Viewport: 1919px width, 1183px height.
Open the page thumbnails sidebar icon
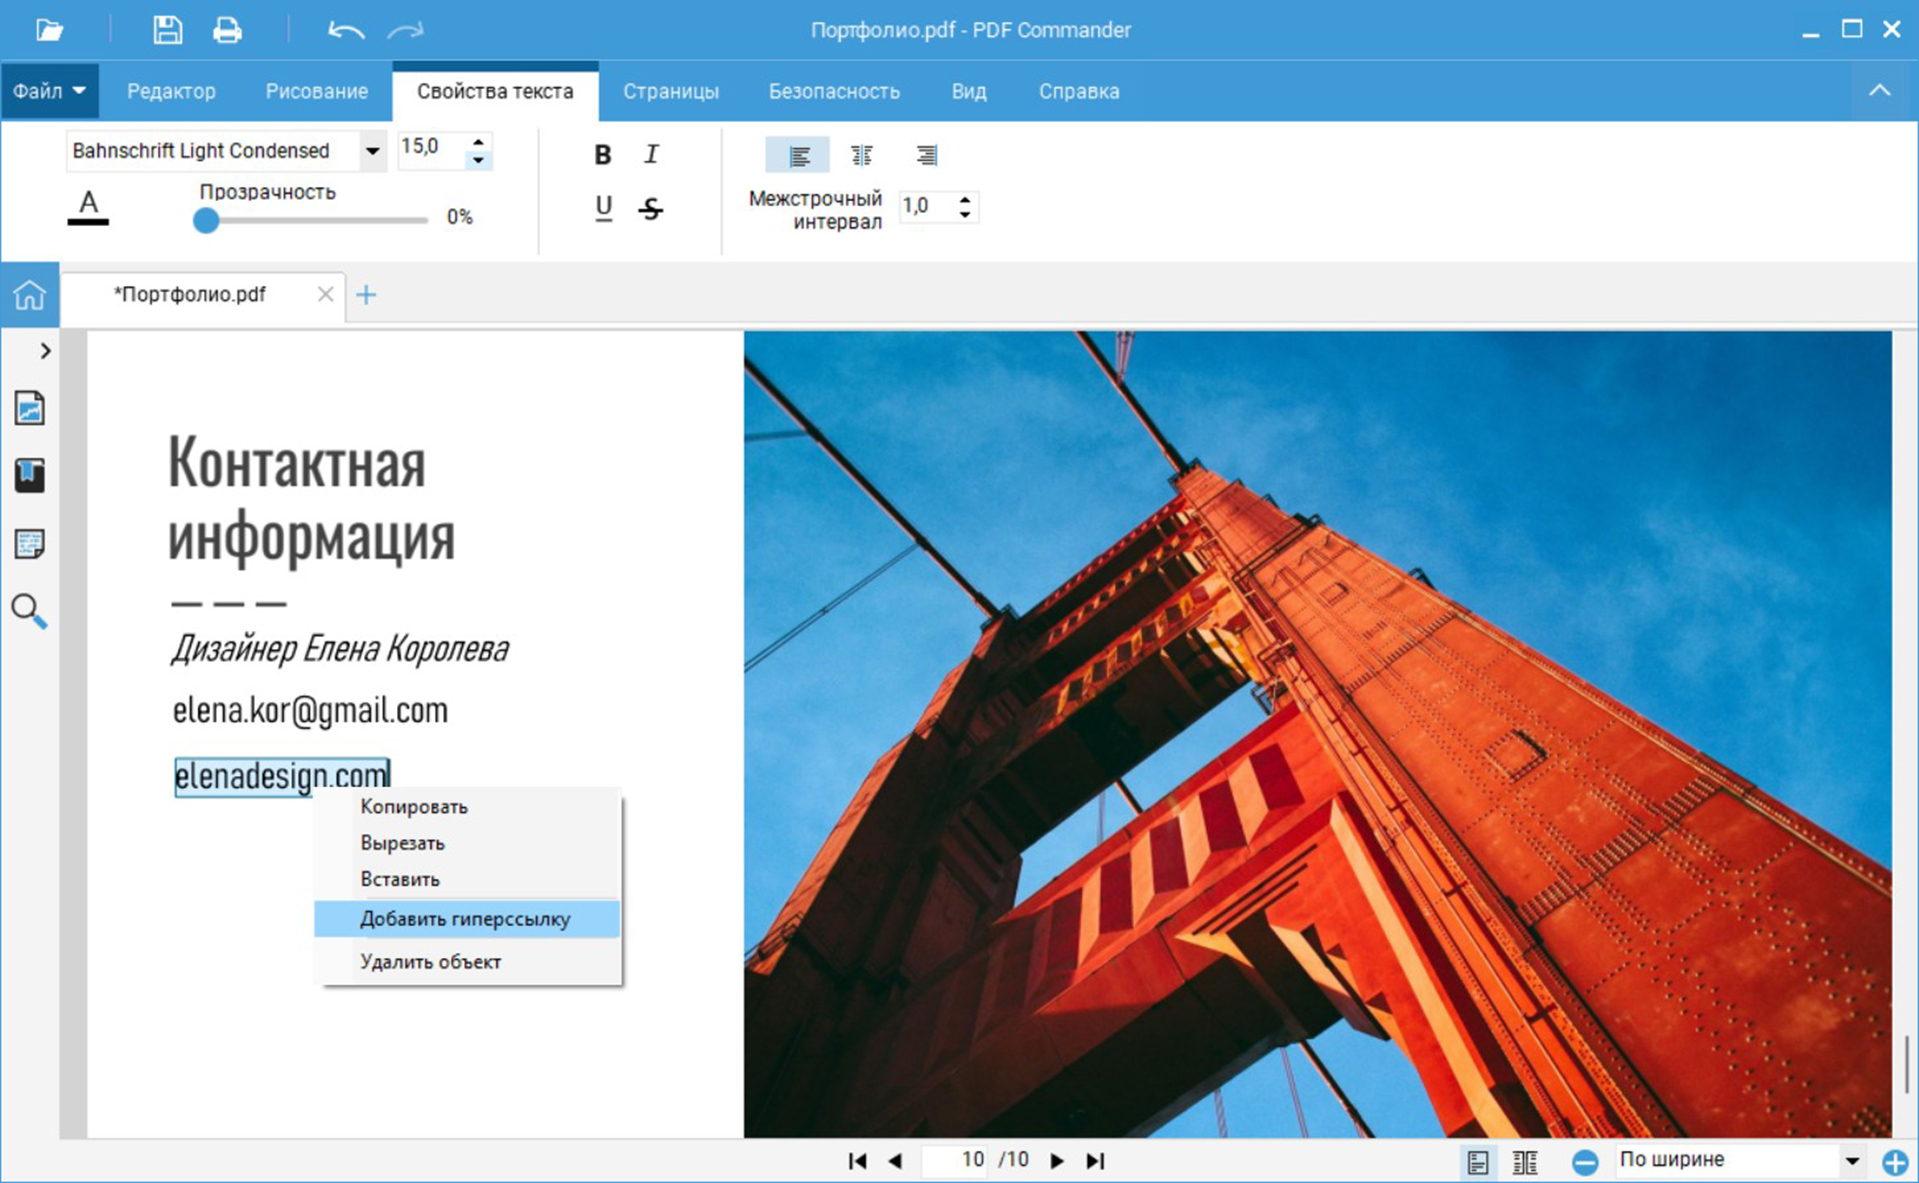point(29,408)
